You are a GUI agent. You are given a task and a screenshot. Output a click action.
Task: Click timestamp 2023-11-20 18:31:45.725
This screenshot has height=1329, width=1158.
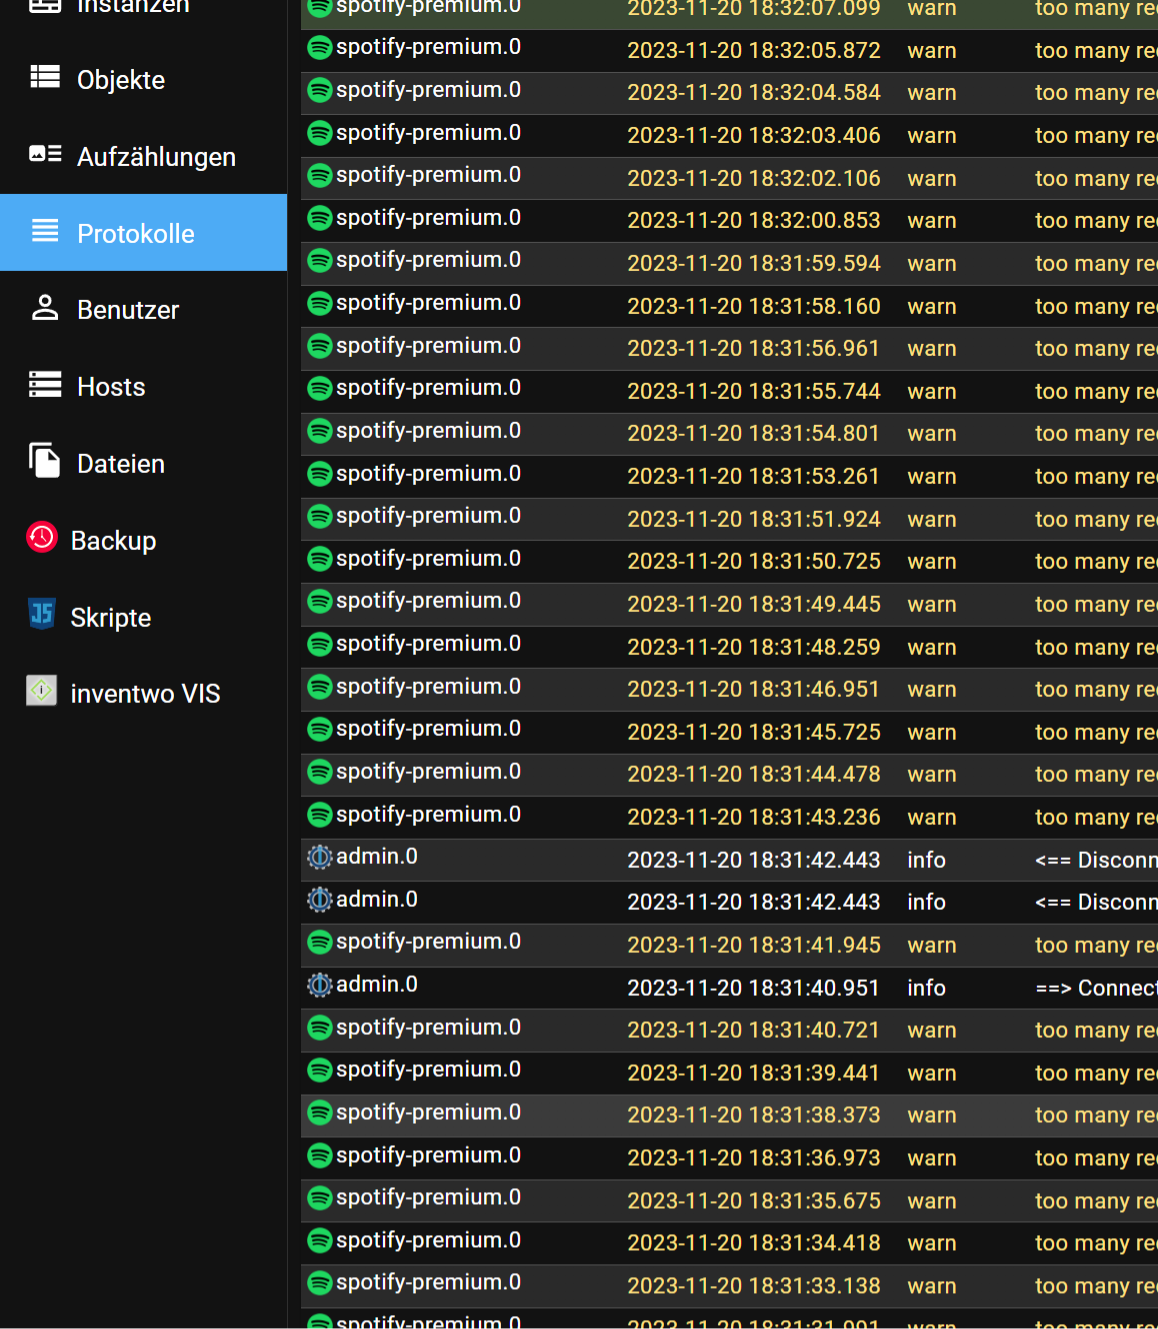tap(754, 732)
